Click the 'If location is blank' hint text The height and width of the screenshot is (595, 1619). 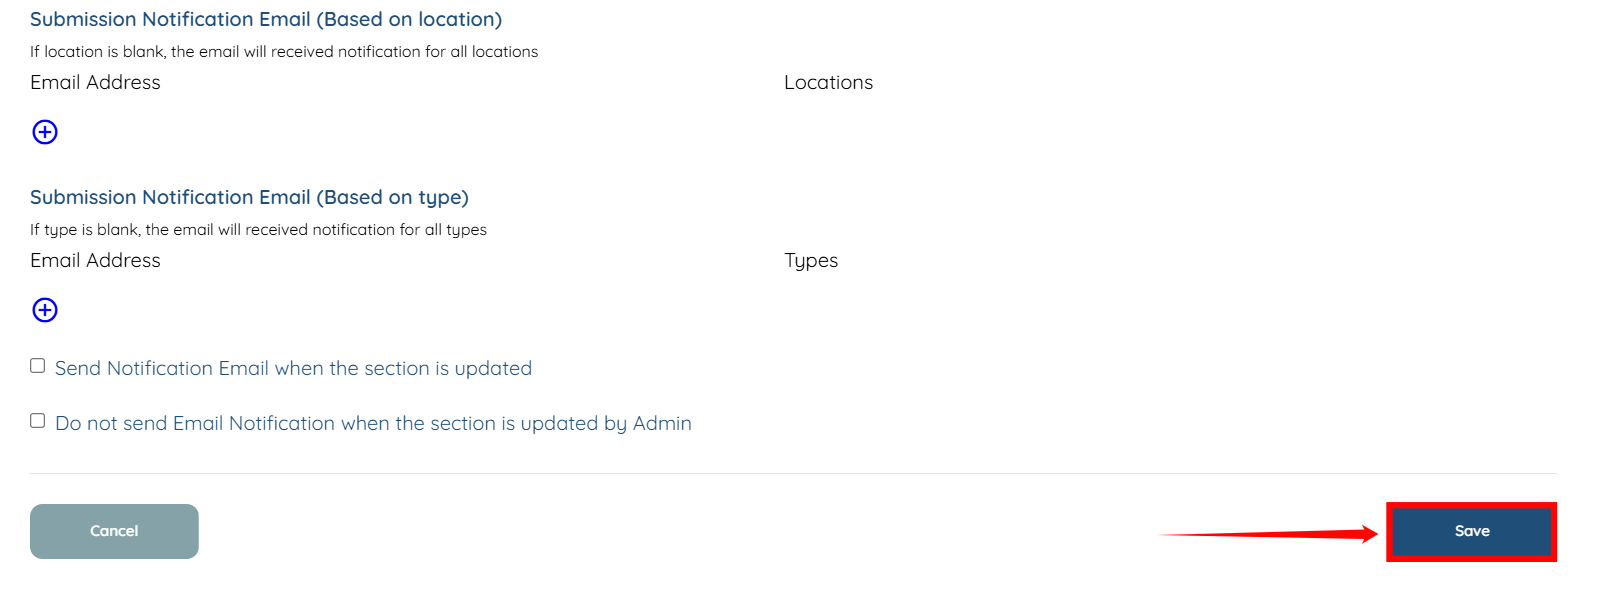(284, 51)
